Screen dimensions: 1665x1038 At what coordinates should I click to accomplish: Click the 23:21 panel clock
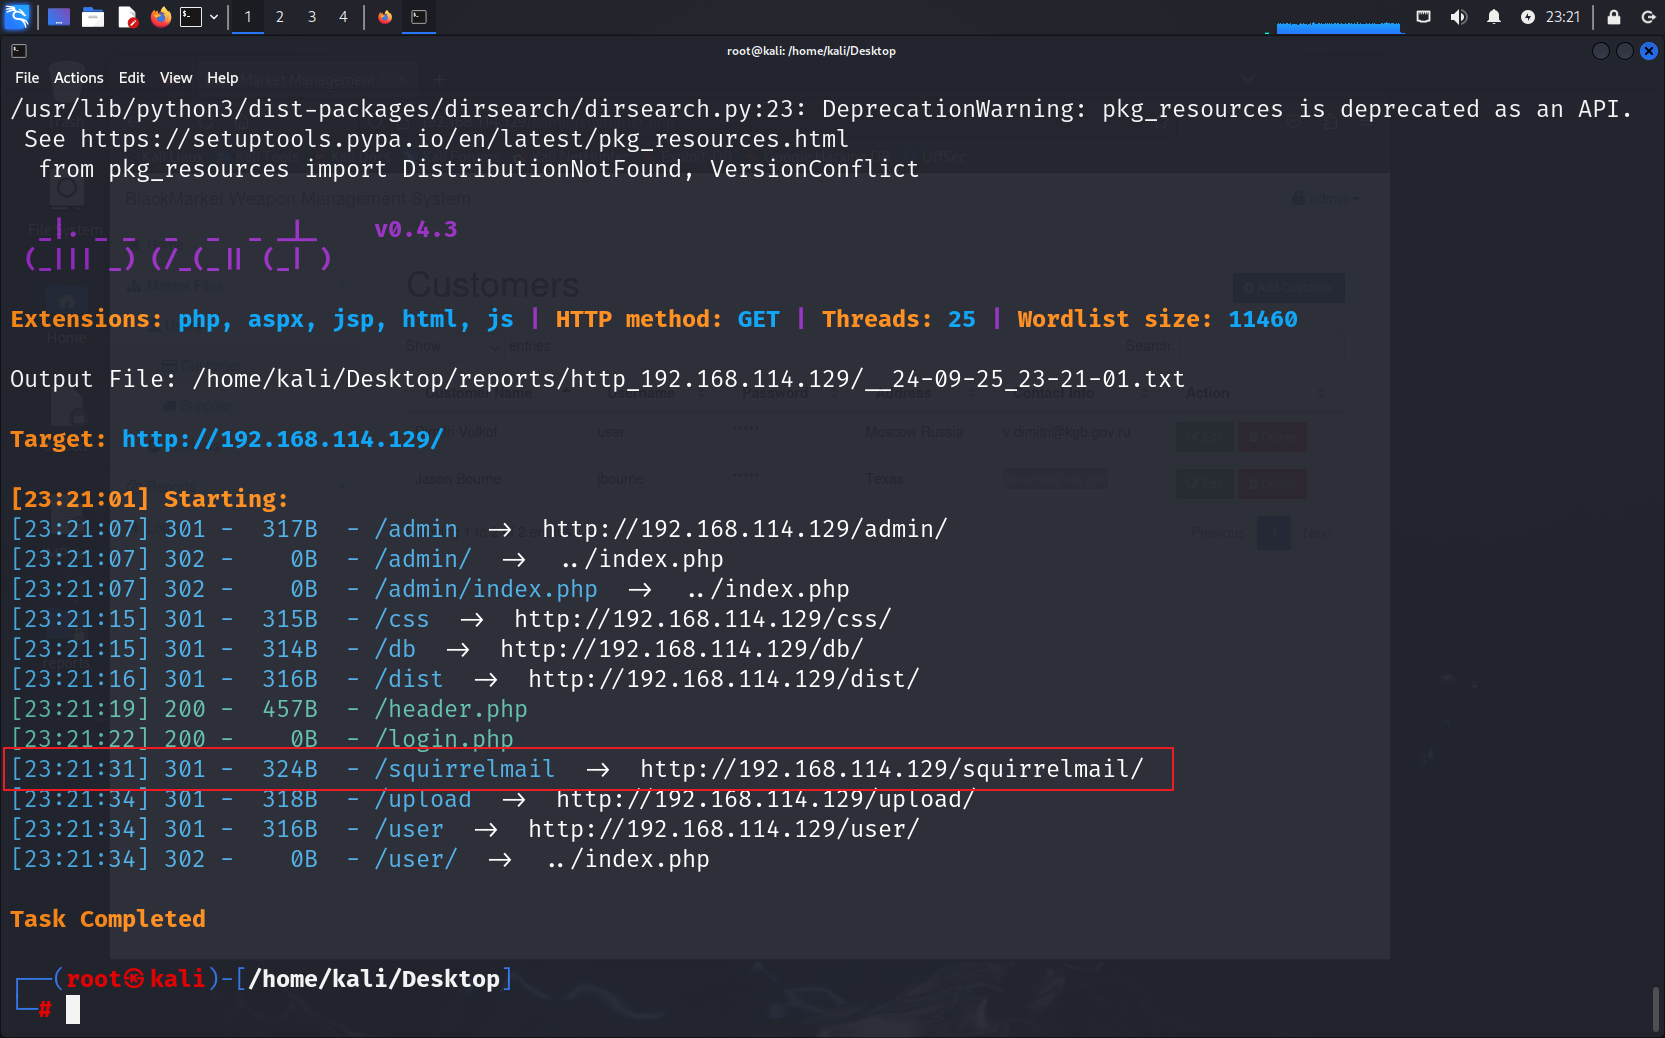point(1563,17)
